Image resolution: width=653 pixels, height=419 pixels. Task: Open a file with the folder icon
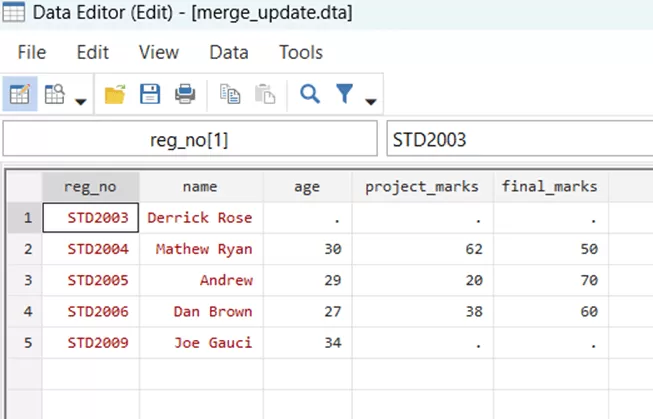click(x=115, y=94)
